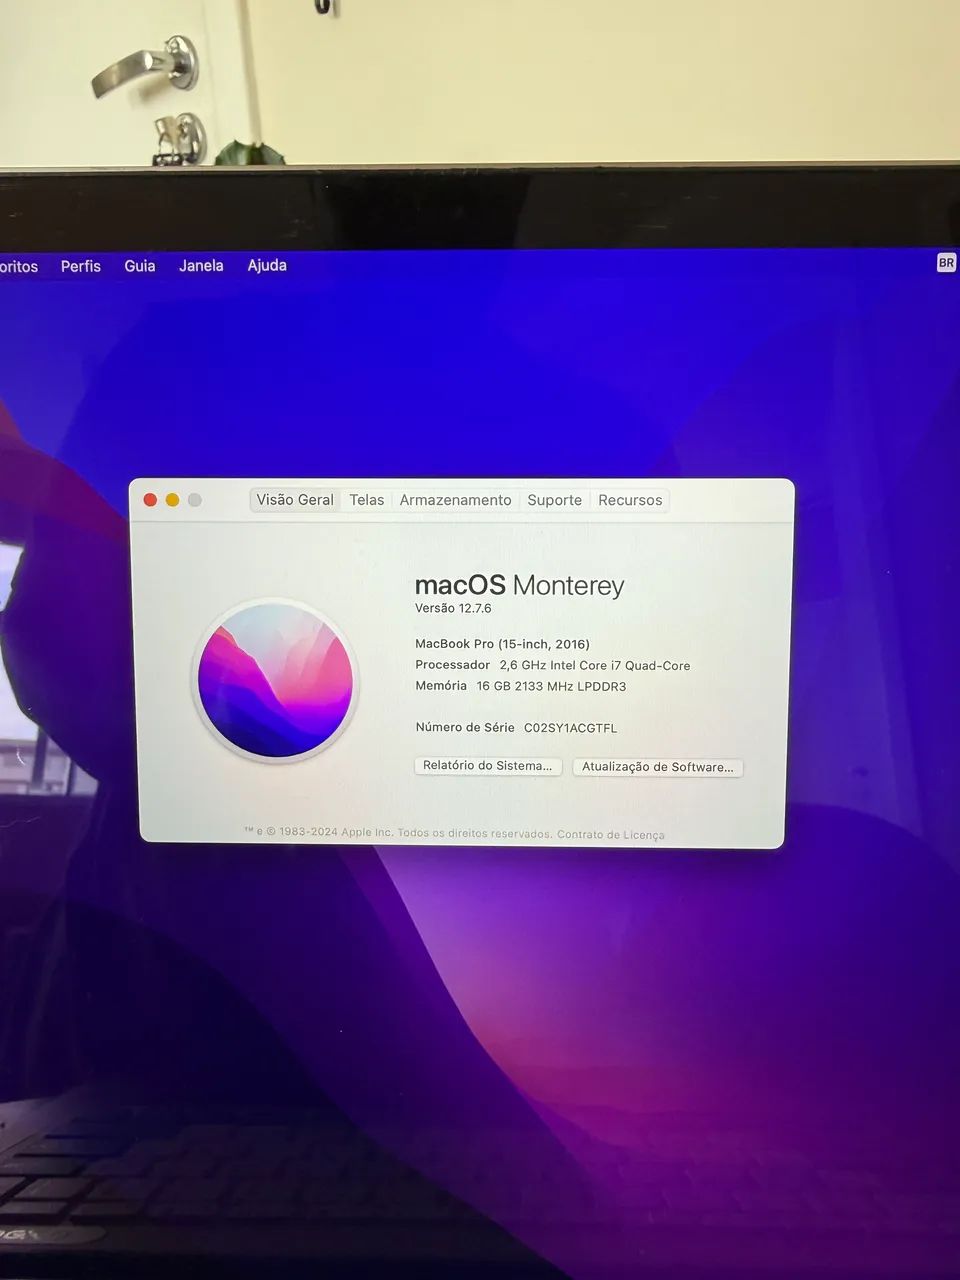Open the Janela menu
Screen dimensions: 960x1280
click(x=201, y=266)
